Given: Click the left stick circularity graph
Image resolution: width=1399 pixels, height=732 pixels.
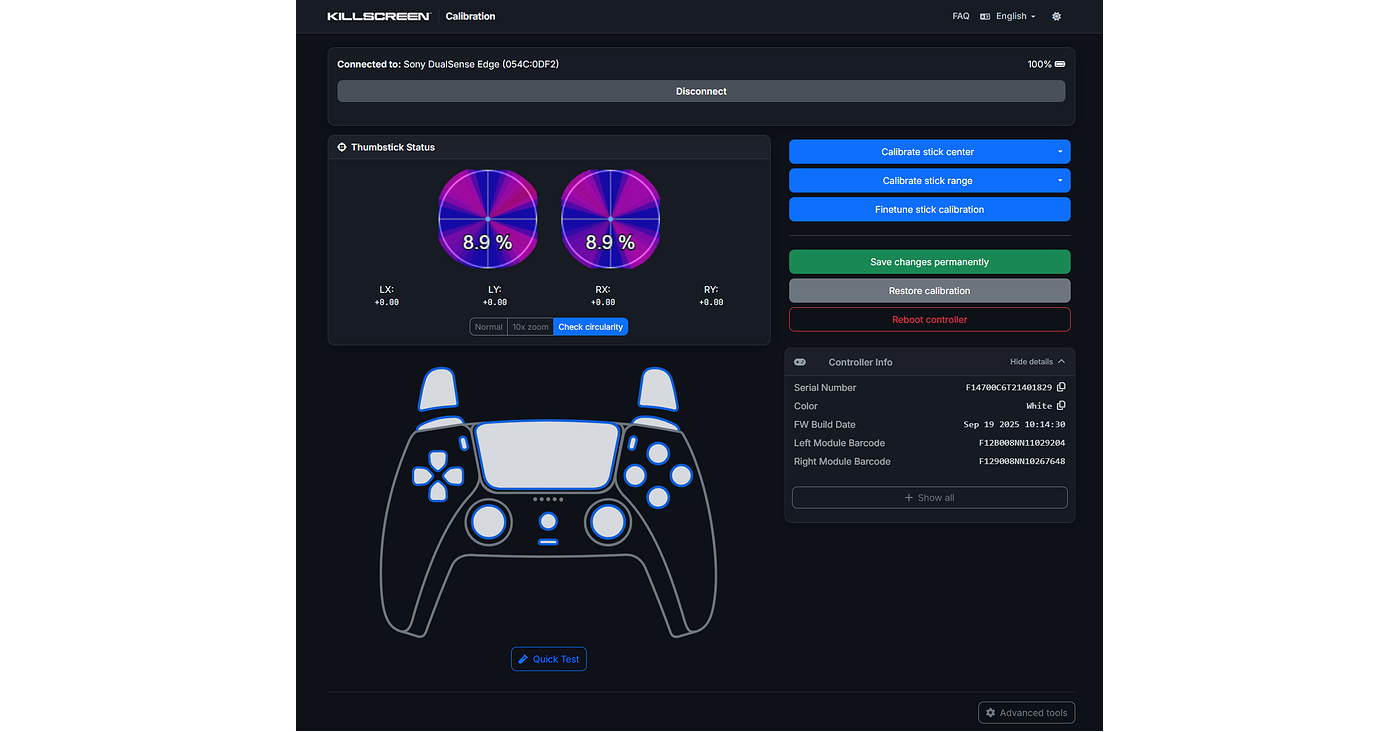Looking at the screenshot, I should point(488,218).
